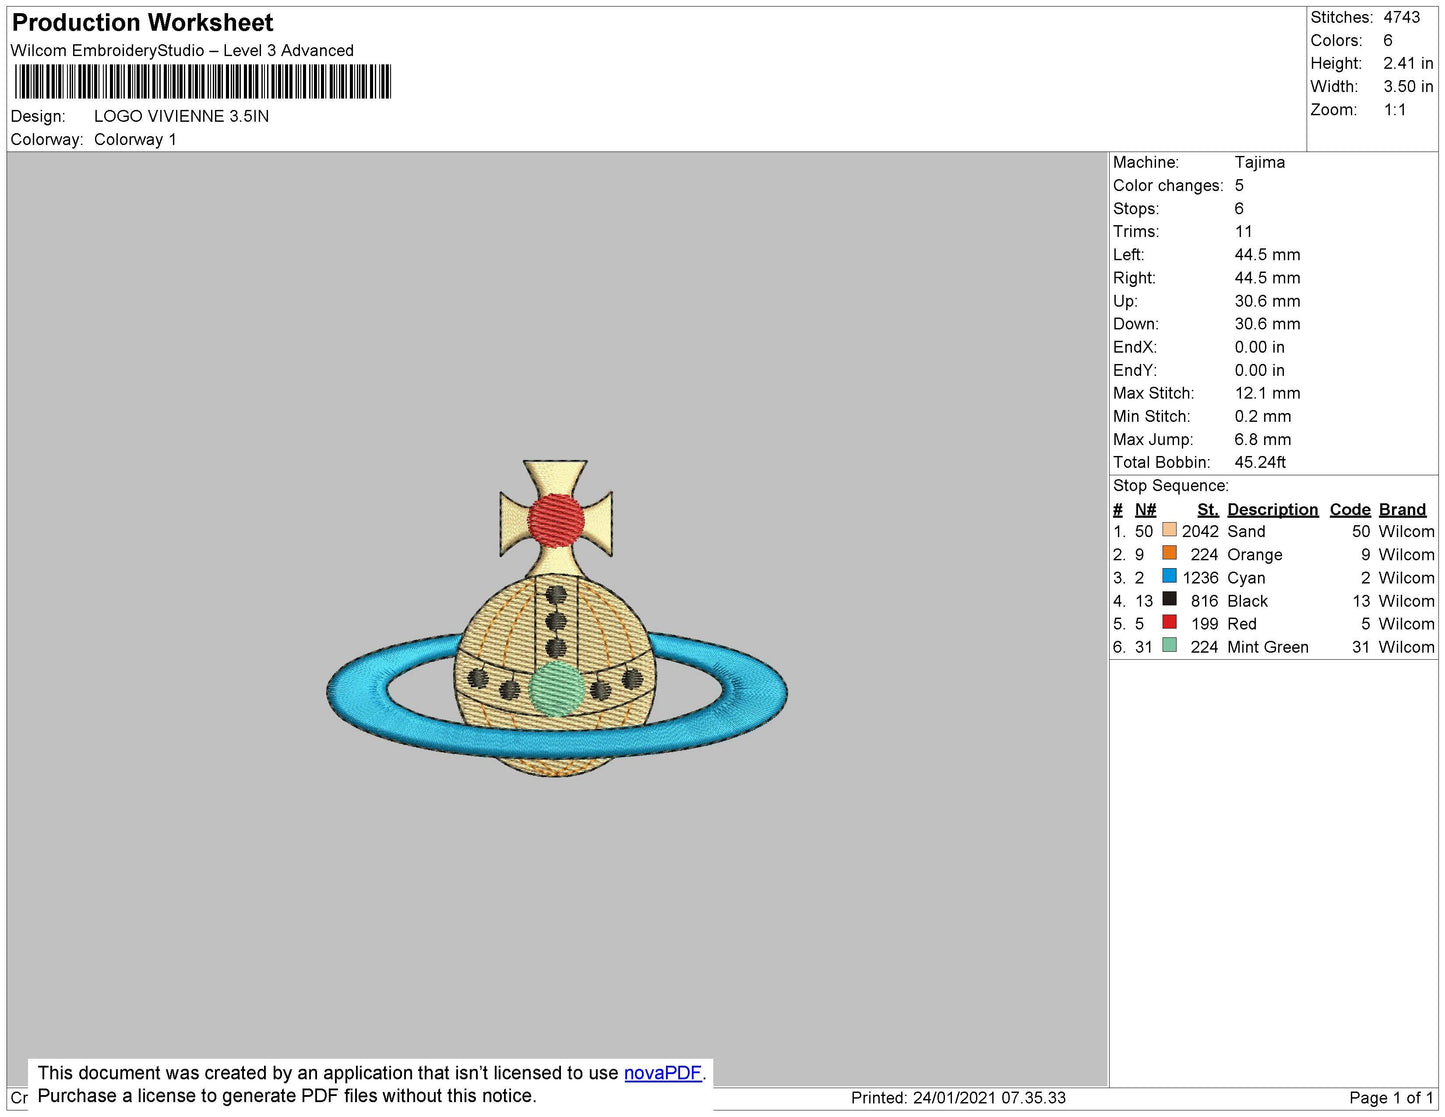This screenshot has height=1117, width=1445.
Task: Click the N# column header
Action: (x=1145, y=509)
